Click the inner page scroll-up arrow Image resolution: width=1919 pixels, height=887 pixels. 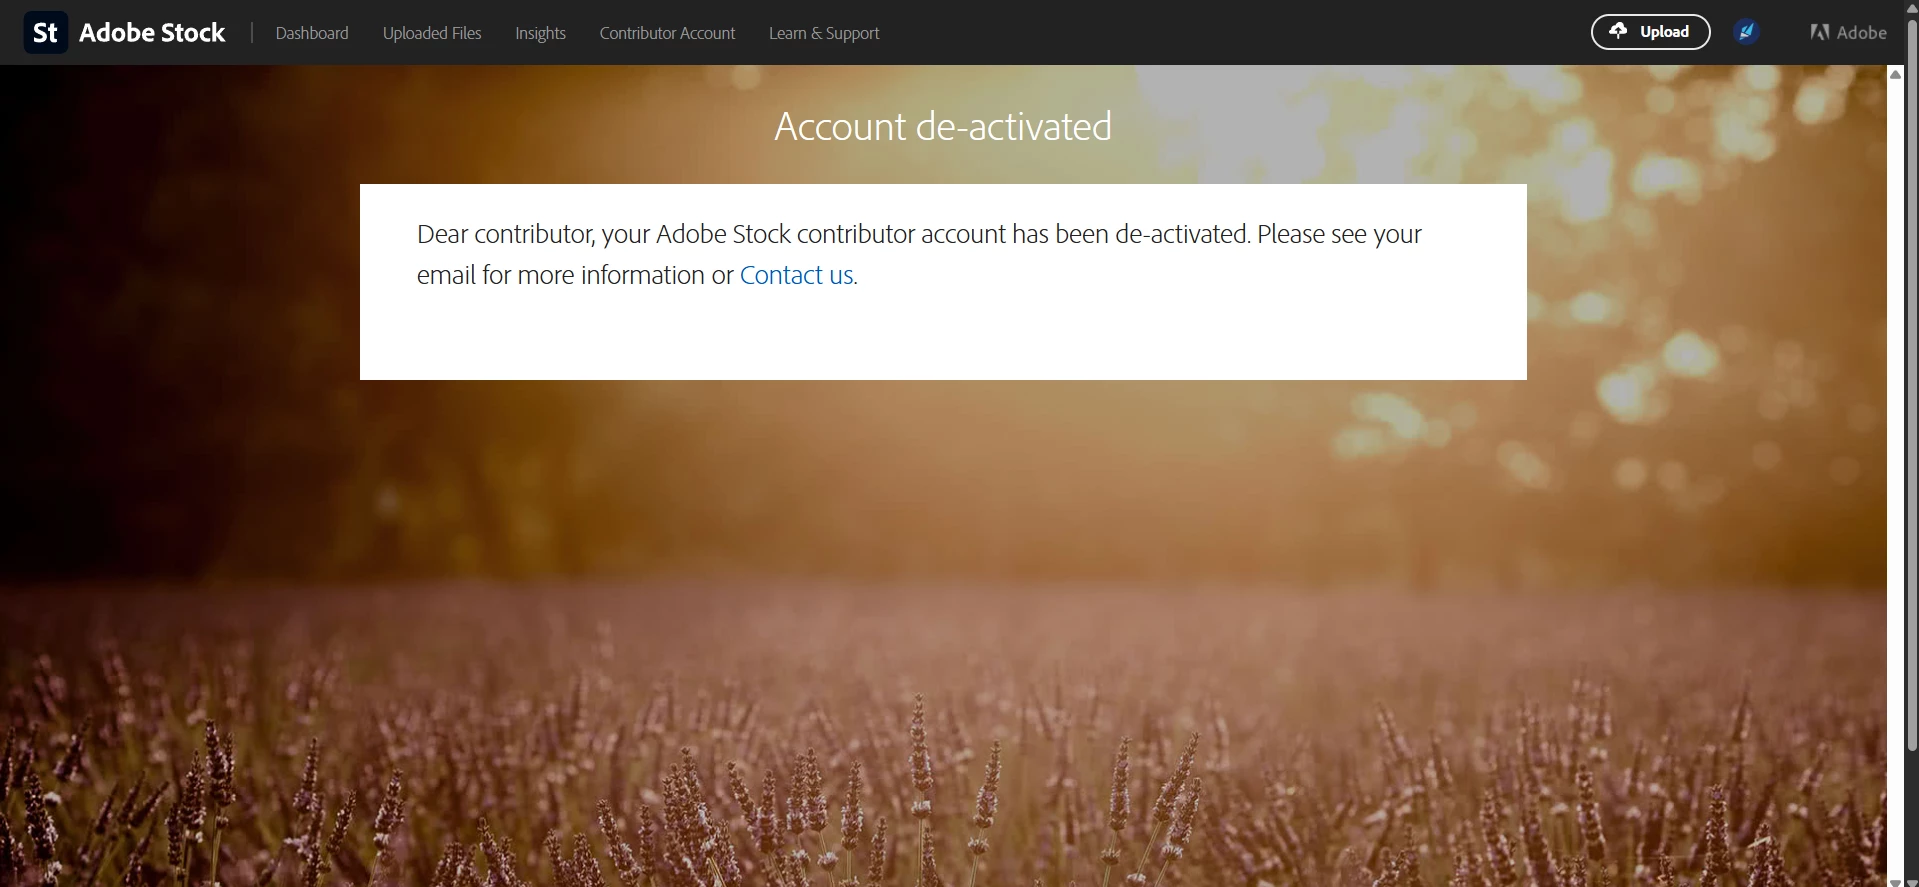(1895, 74)
